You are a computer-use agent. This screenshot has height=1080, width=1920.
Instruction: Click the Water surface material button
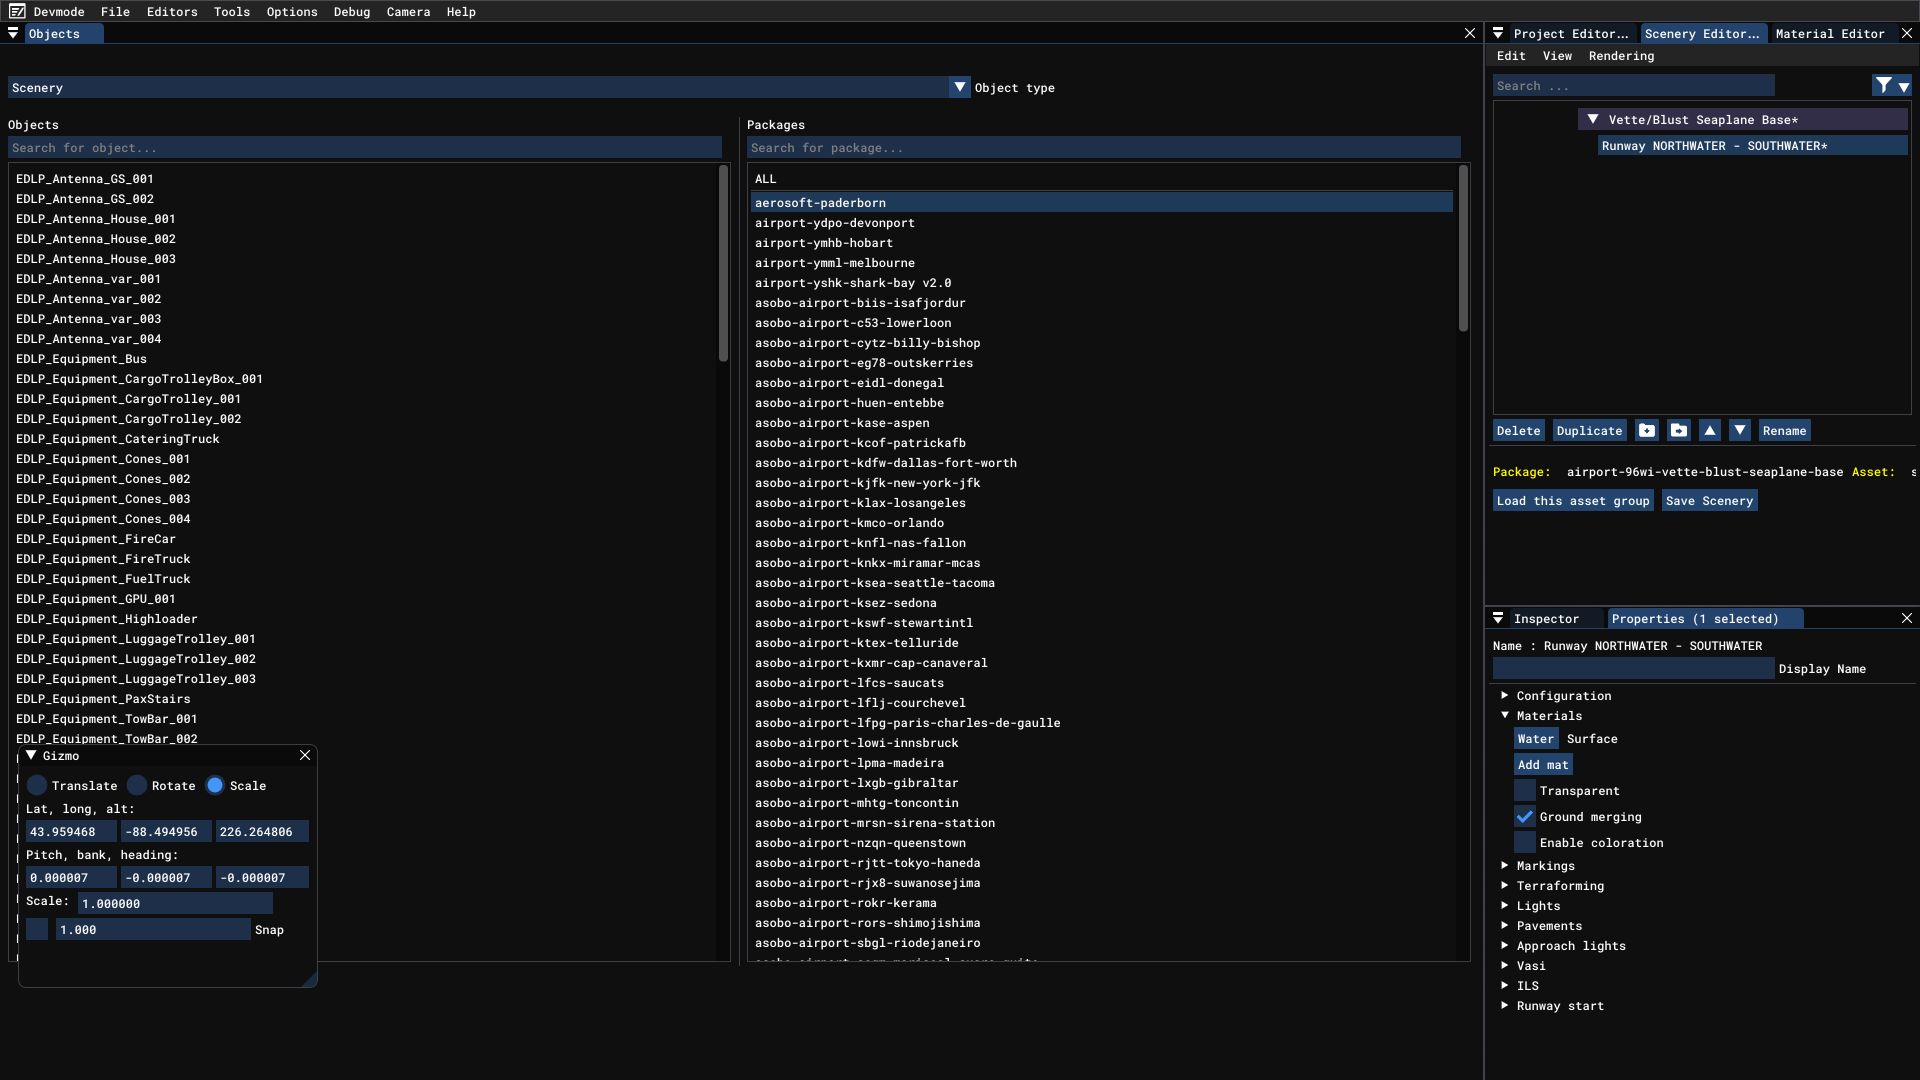[x=1536, y=739]
